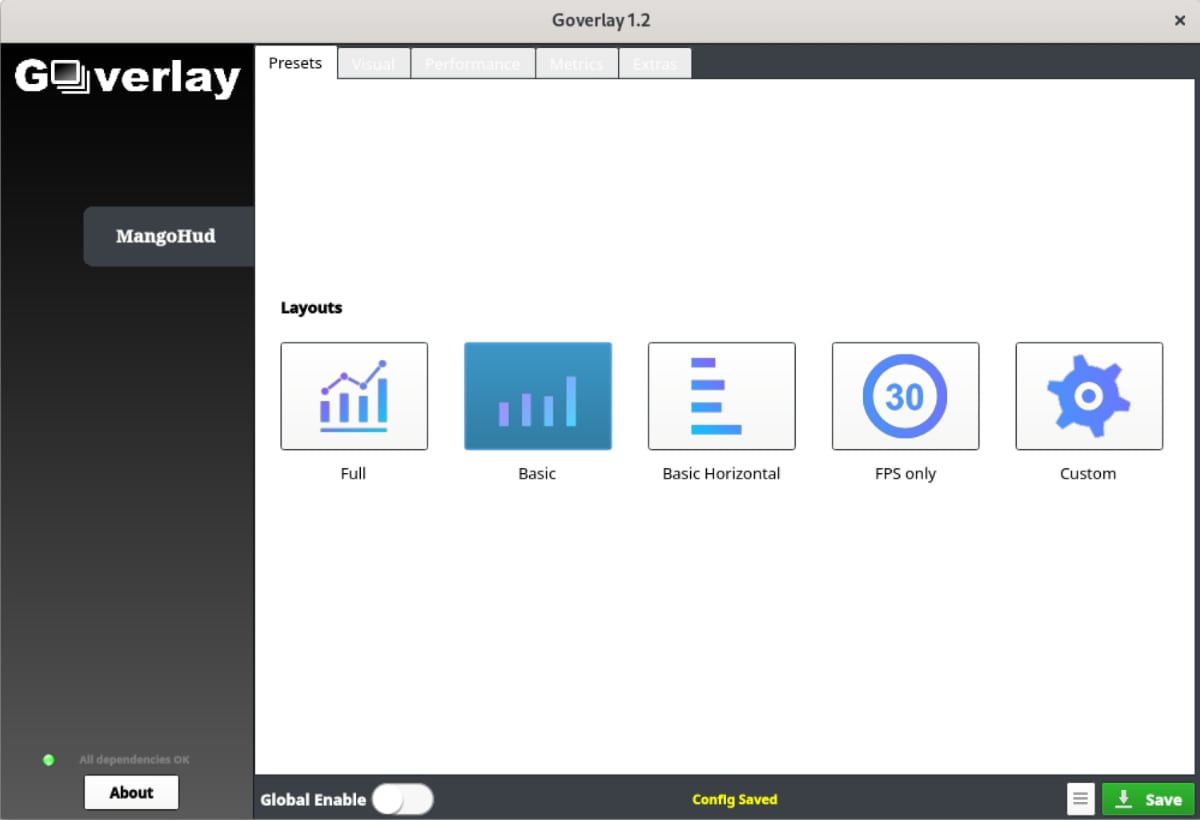Select the Full layout preset icon

(354, 396)
